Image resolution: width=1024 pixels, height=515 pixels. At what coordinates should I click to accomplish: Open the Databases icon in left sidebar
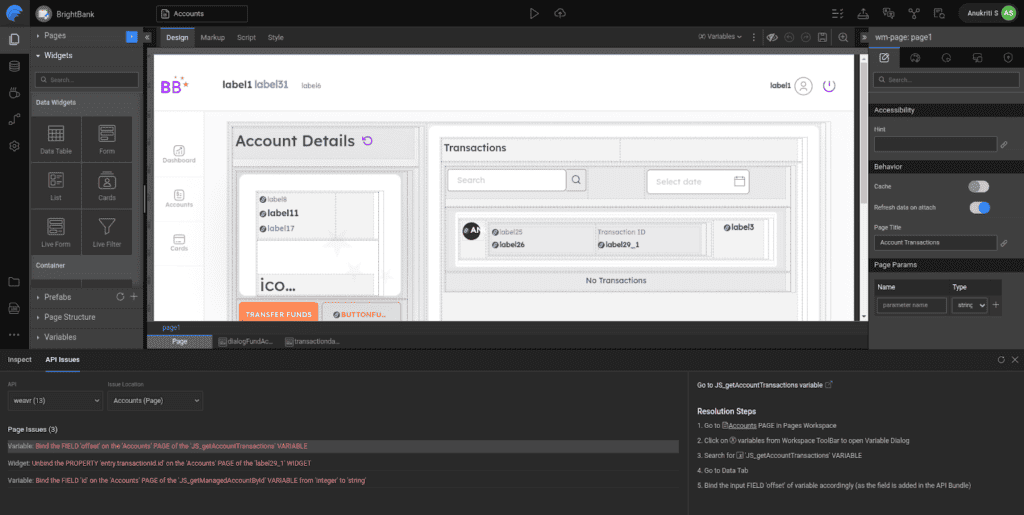pyautogui.click(x=14, y=66)
